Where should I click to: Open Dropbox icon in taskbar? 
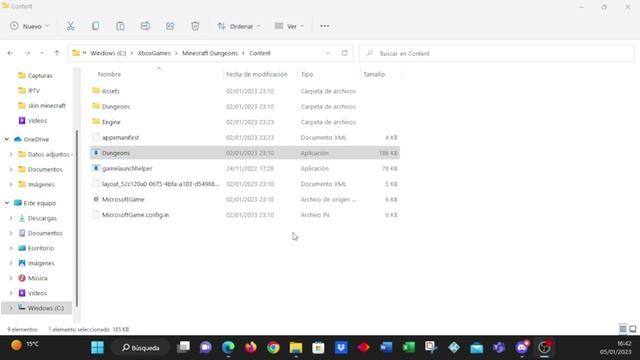tap(341, 347)
